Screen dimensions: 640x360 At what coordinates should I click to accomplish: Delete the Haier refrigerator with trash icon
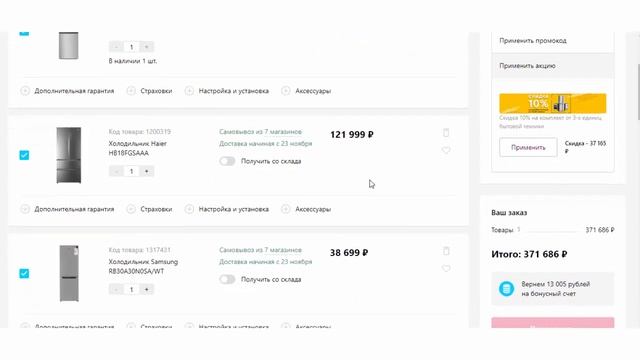pyautogui.click(x=446, y=133)
